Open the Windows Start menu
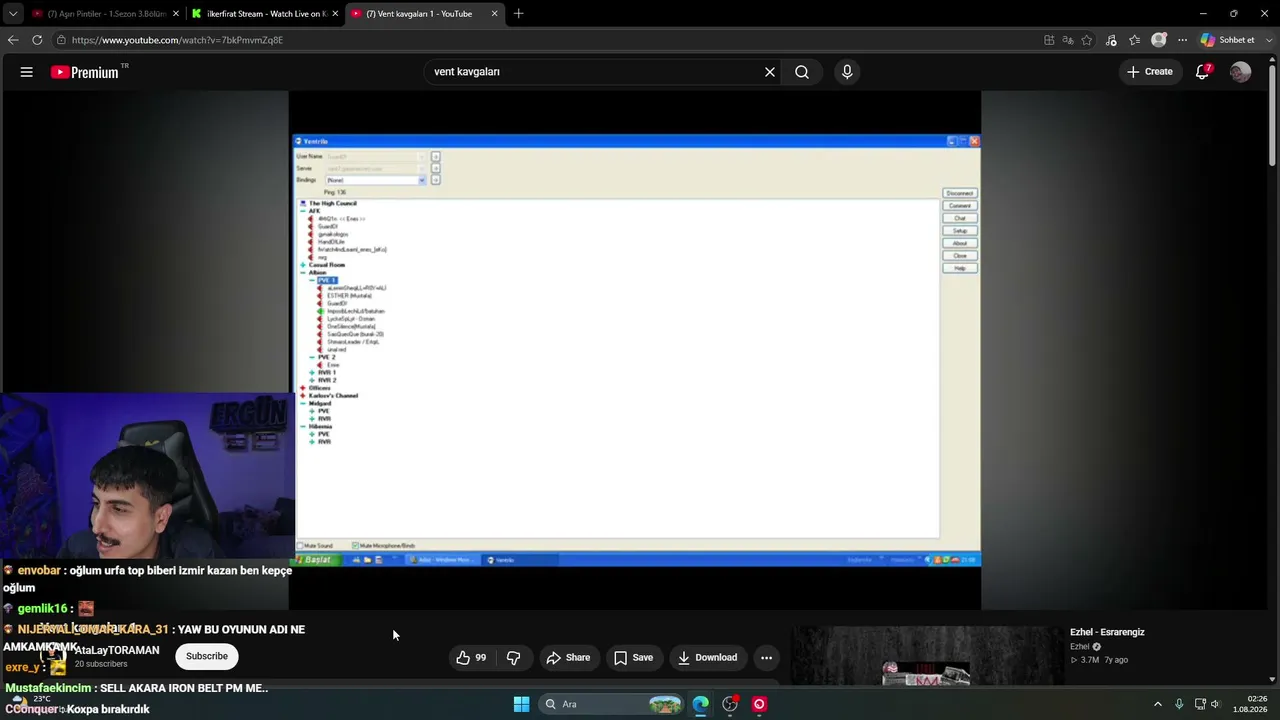1280x720 pixels. pos(521,704)
